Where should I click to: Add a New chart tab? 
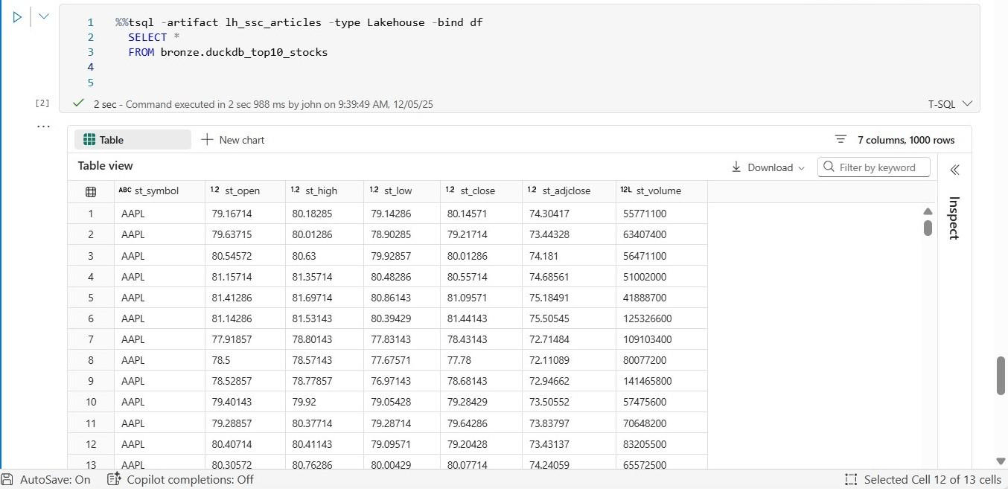pos(233,140)
